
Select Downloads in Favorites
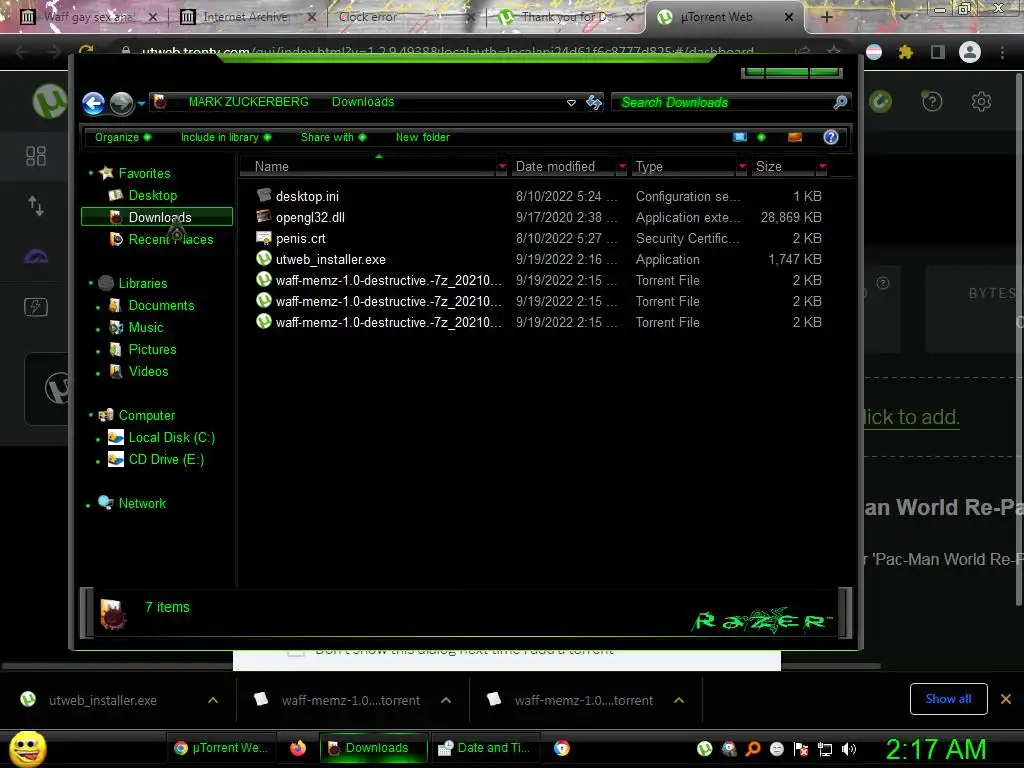point(157,217)
